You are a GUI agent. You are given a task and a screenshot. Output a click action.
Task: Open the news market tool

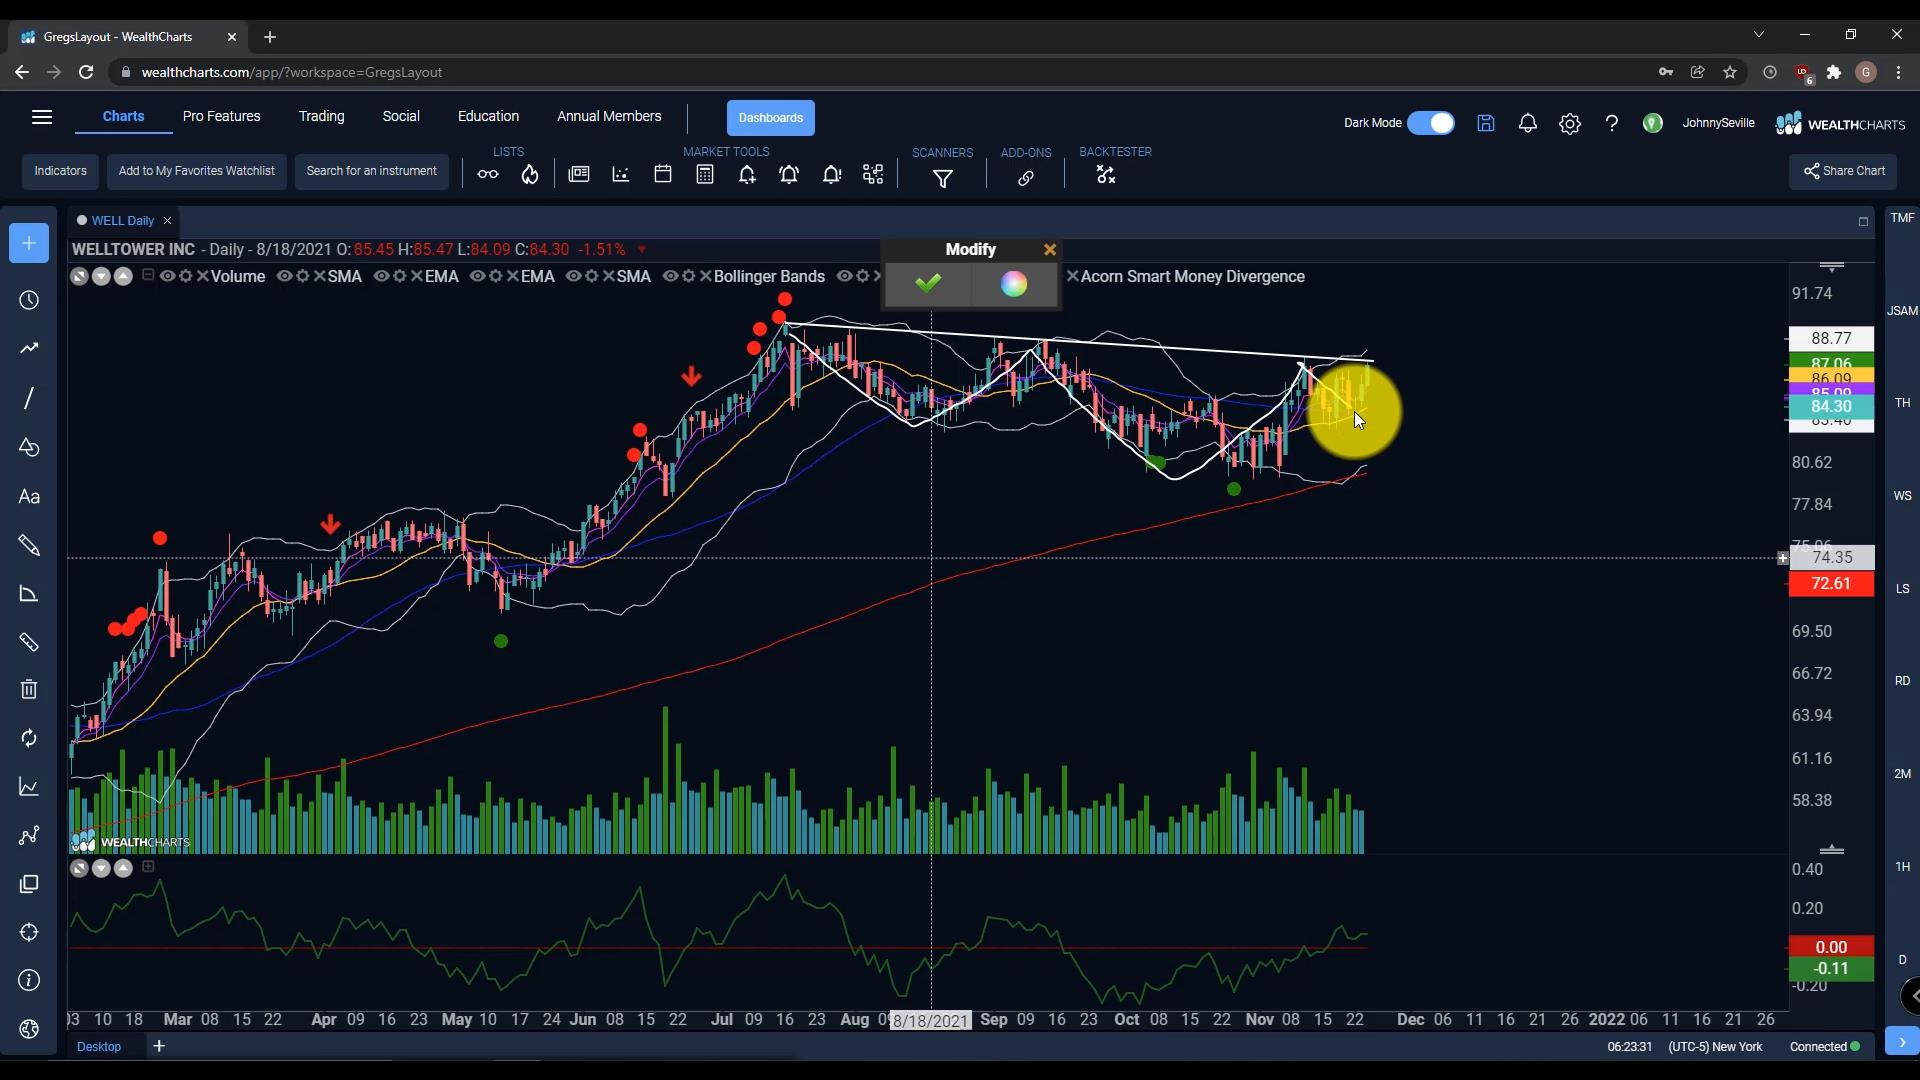(579, 175)
